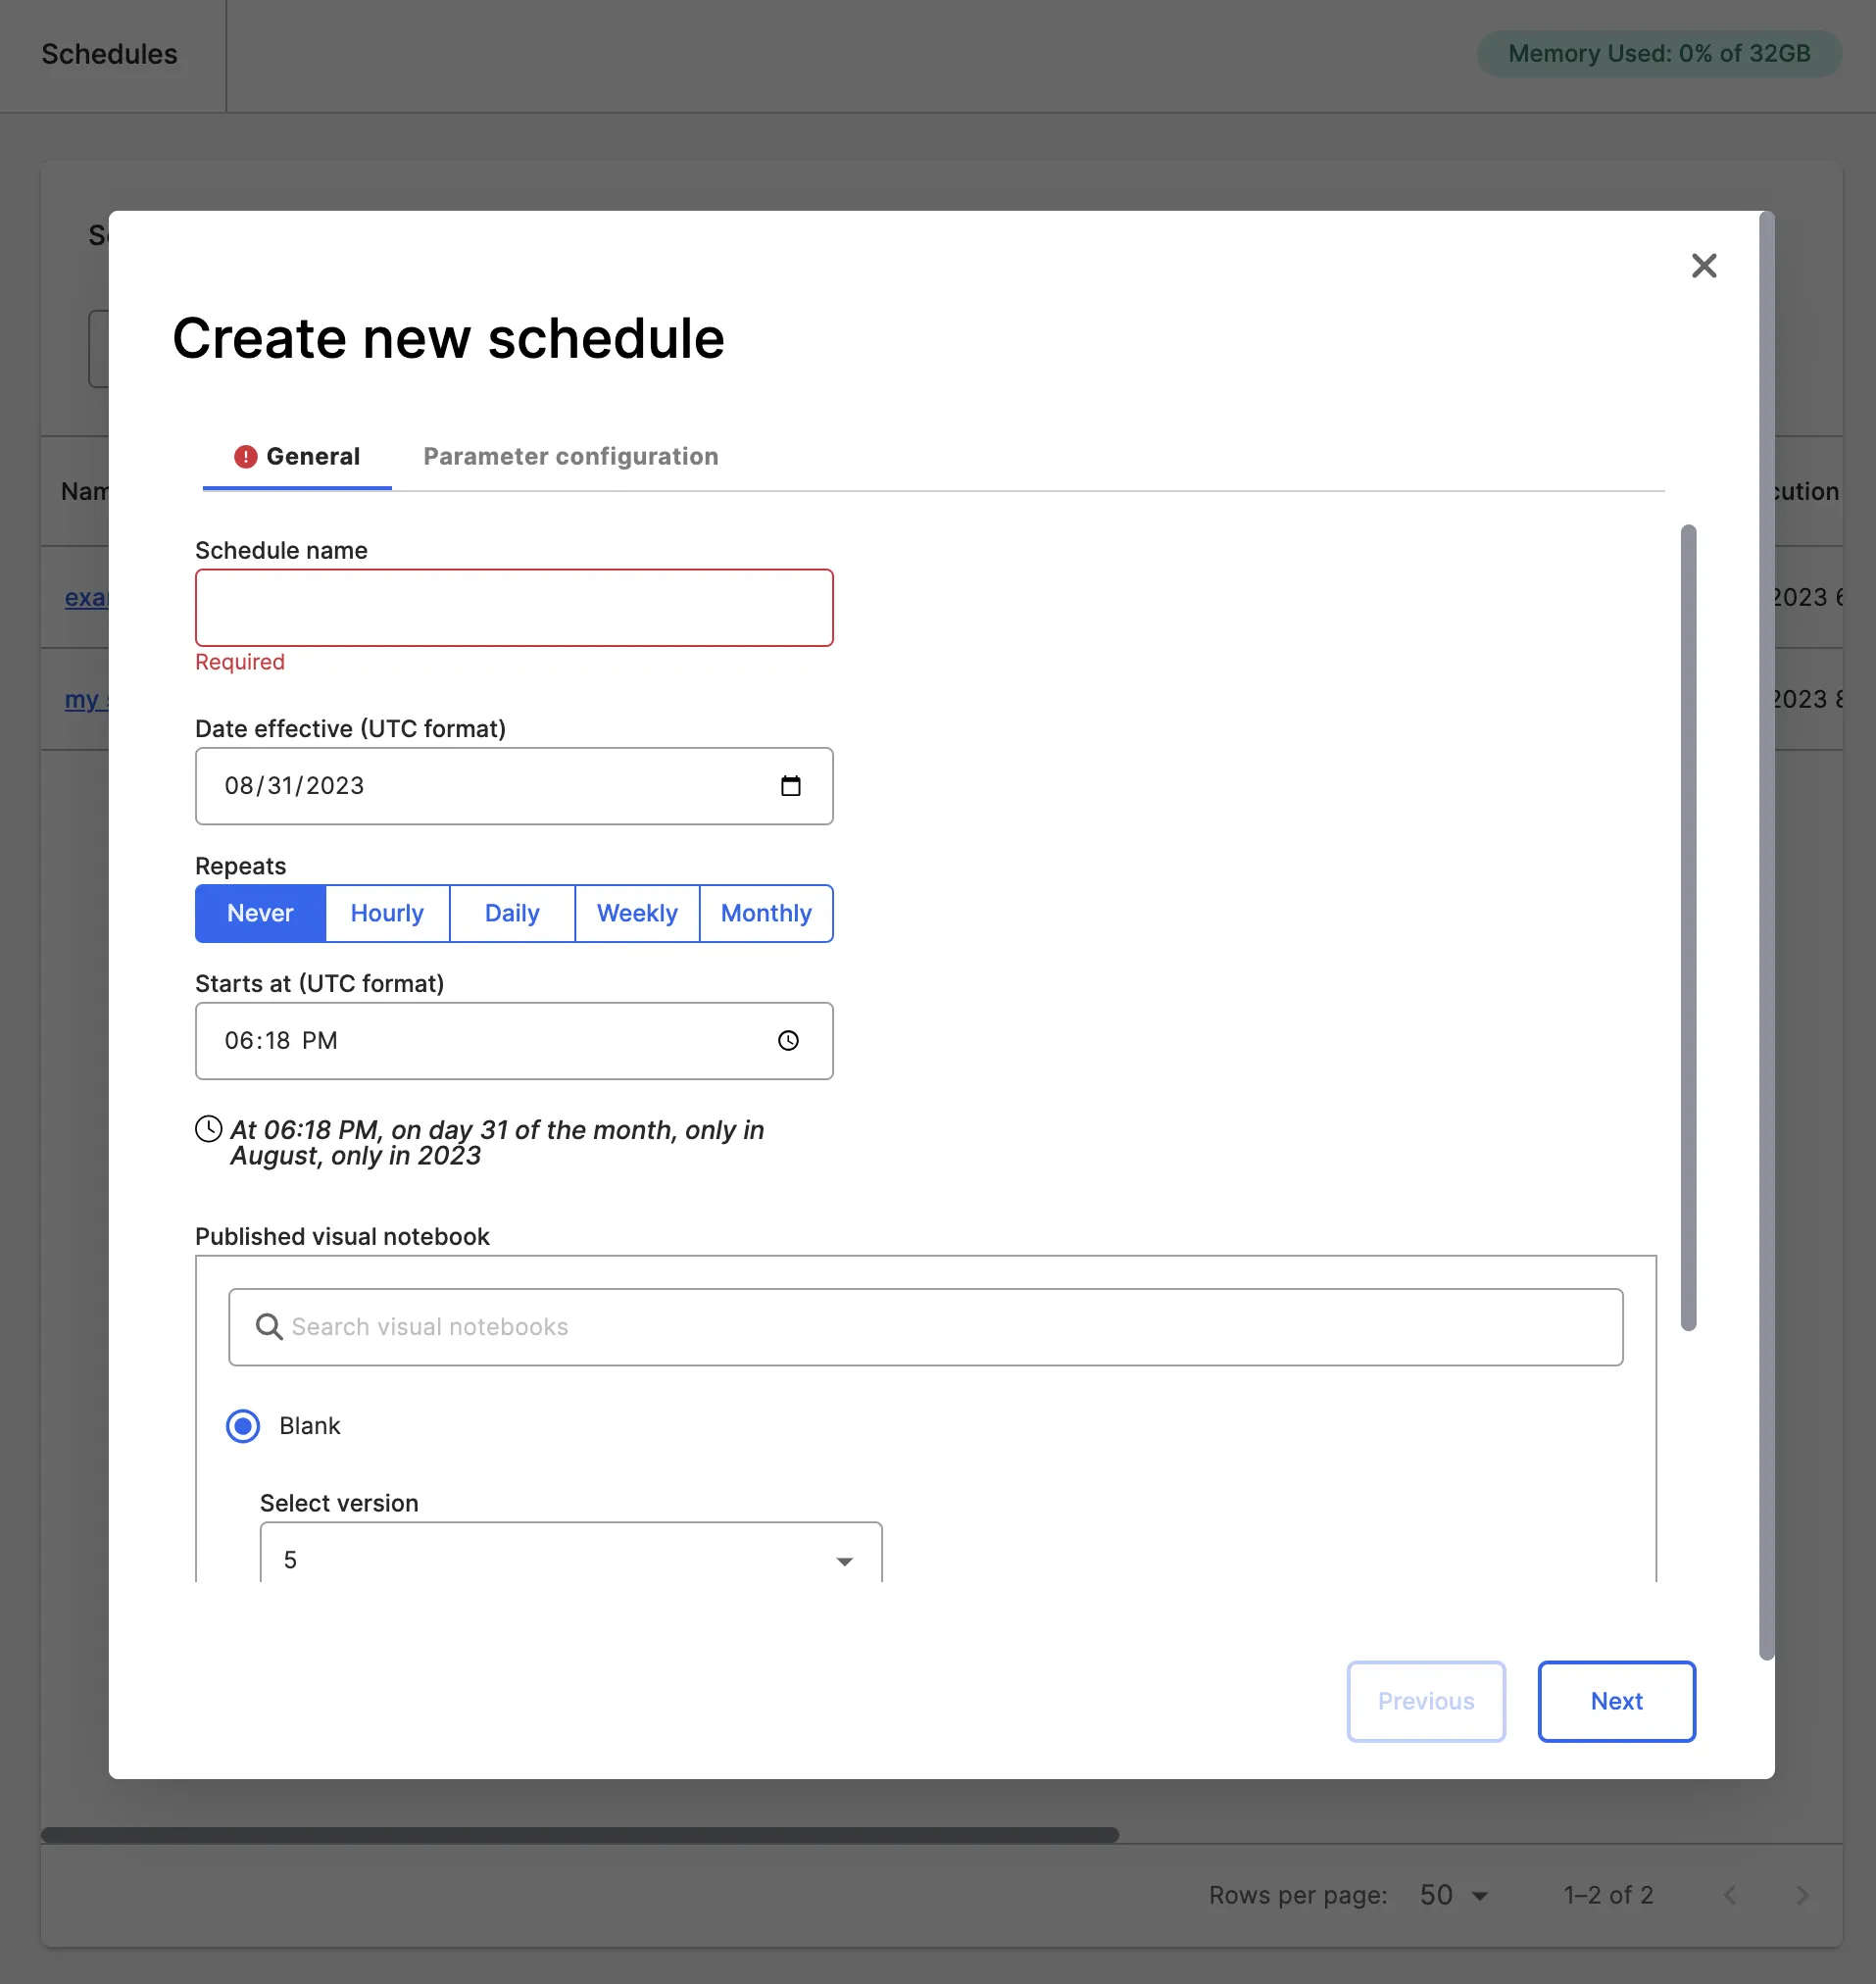
Task: Set repeats to Monthly
Action: click(x=766, y=913)
